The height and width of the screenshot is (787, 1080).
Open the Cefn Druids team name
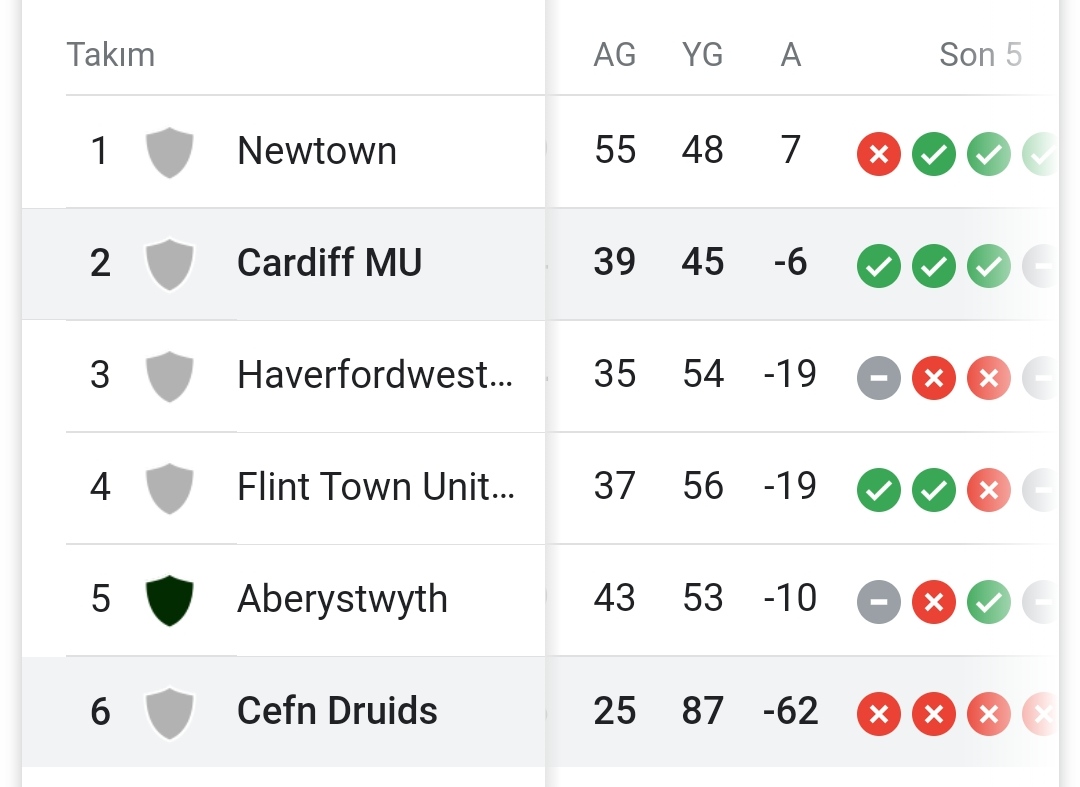[337, 711]
